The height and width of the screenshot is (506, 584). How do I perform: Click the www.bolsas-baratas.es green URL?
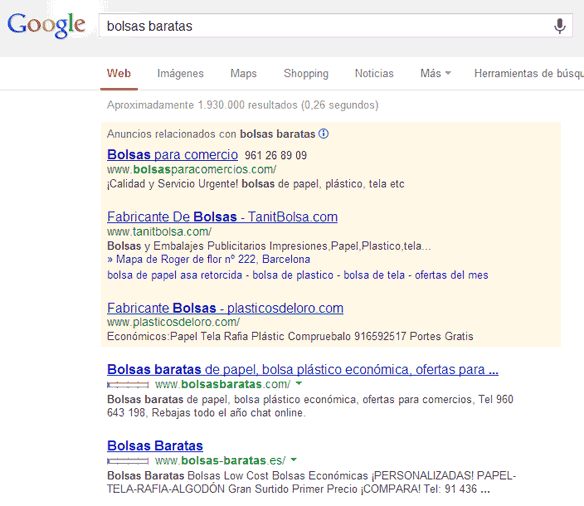click(220, 461)
